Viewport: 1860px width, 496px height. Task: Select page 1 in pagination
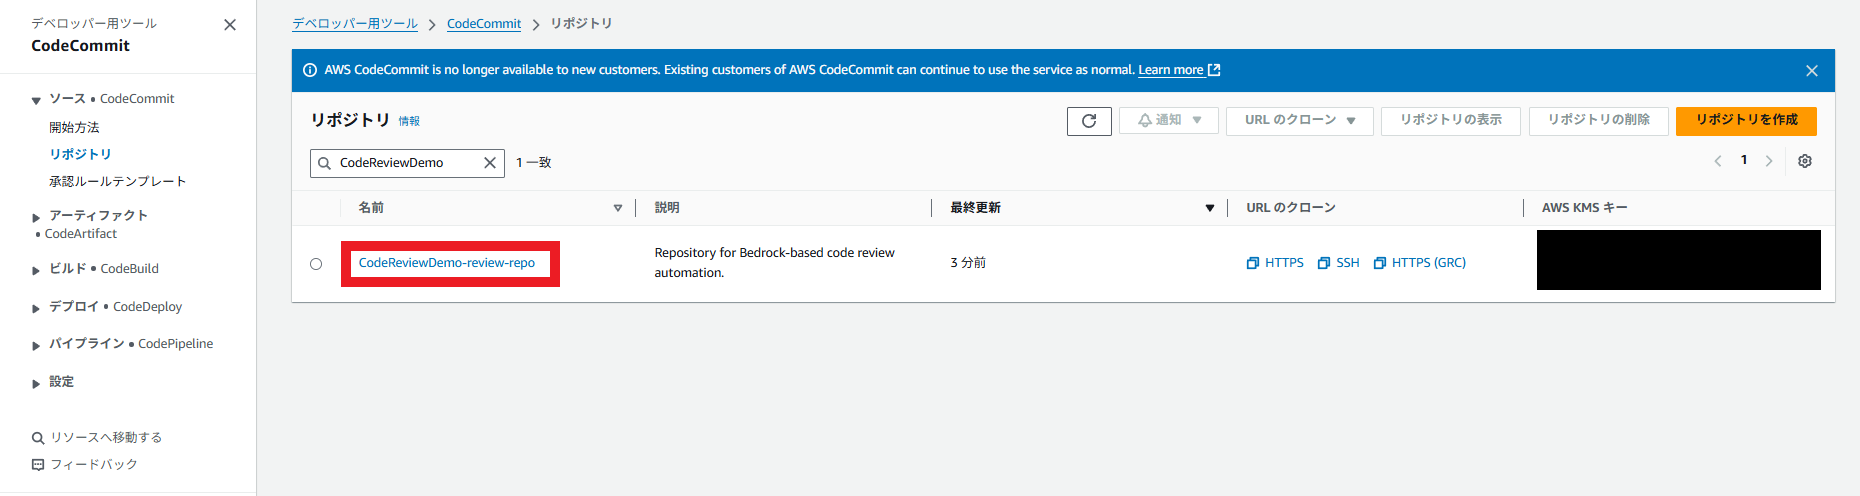pos(1744,160)
